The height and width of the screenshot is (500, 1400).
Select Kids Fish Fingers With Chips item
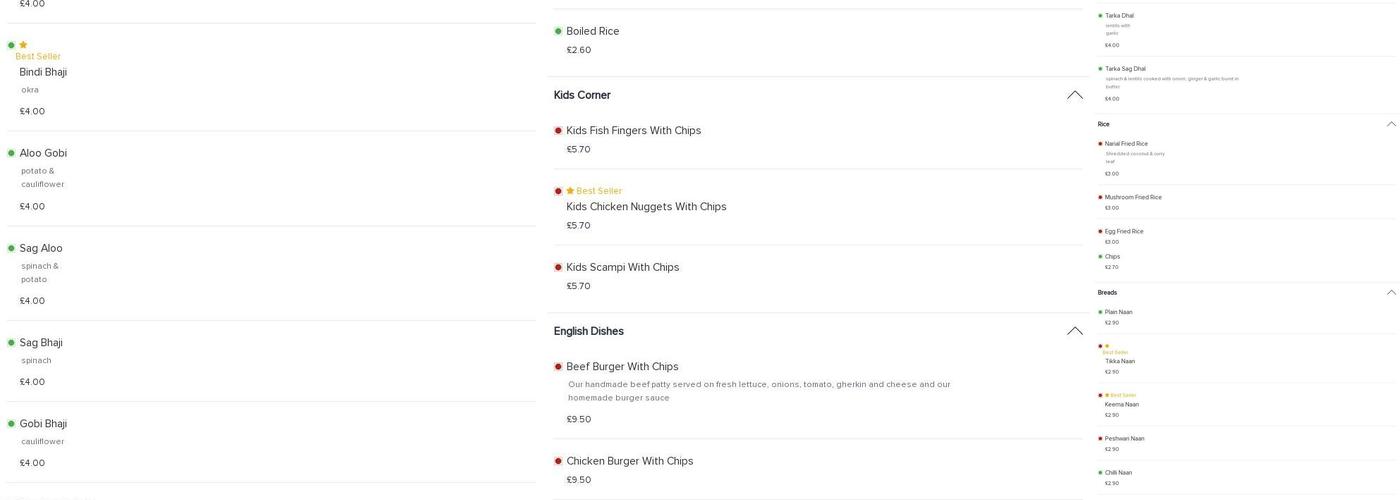coord(633,131)
